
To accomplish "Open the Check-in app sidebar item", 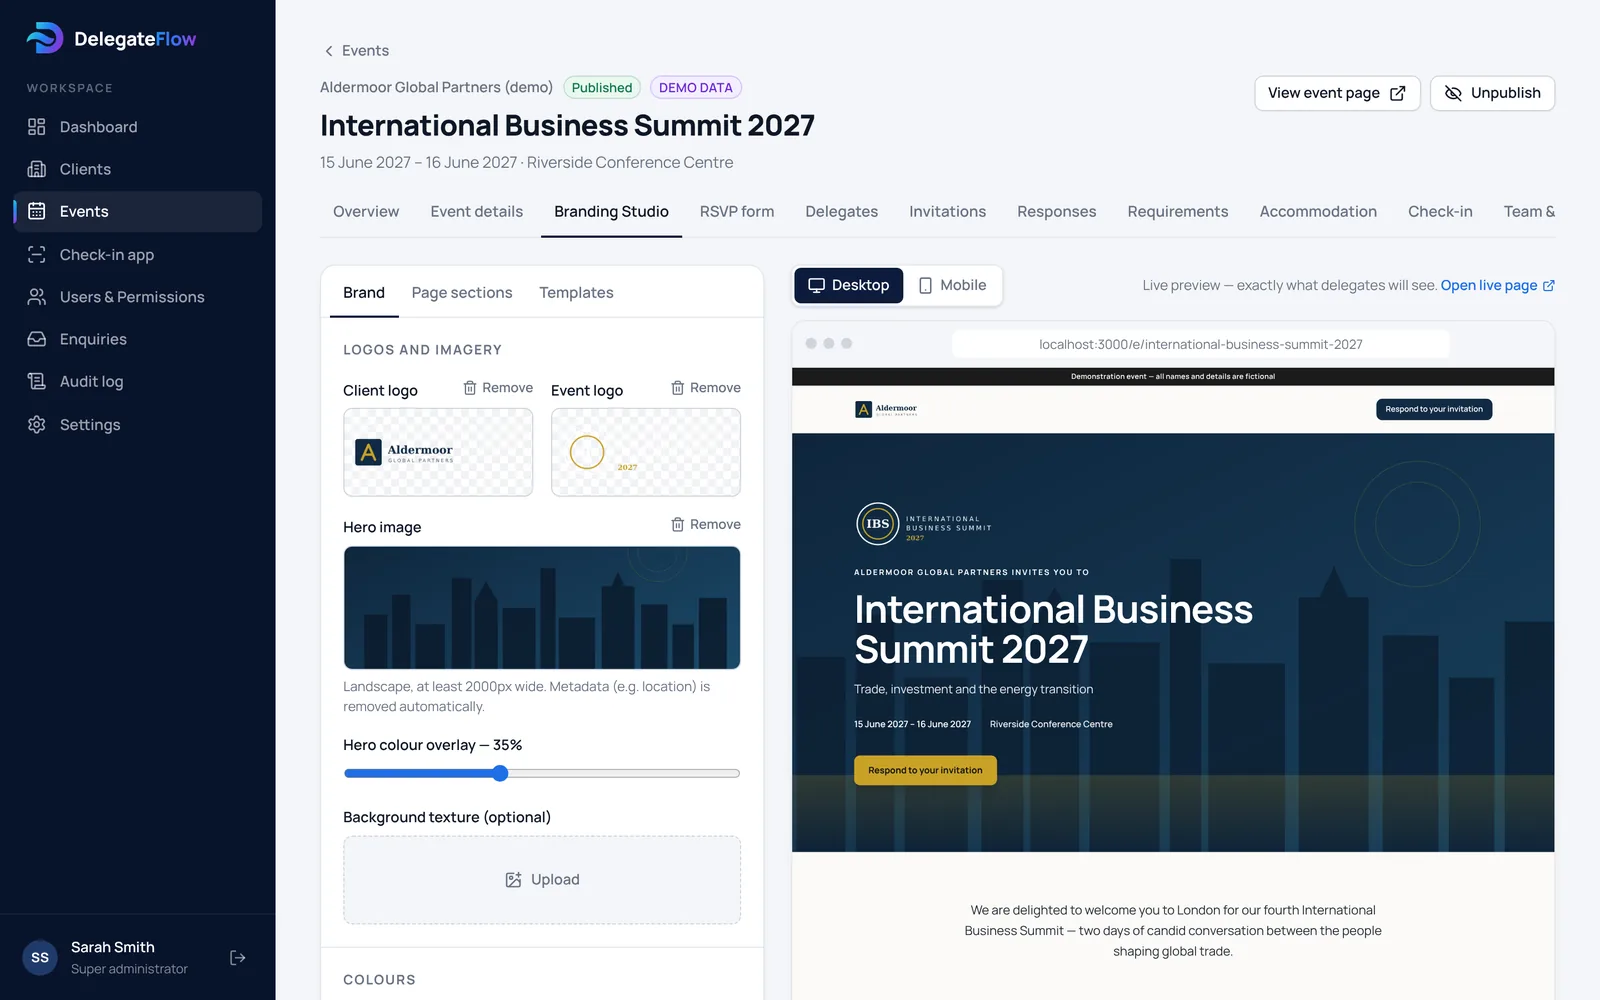I will [x=138, y=254].
